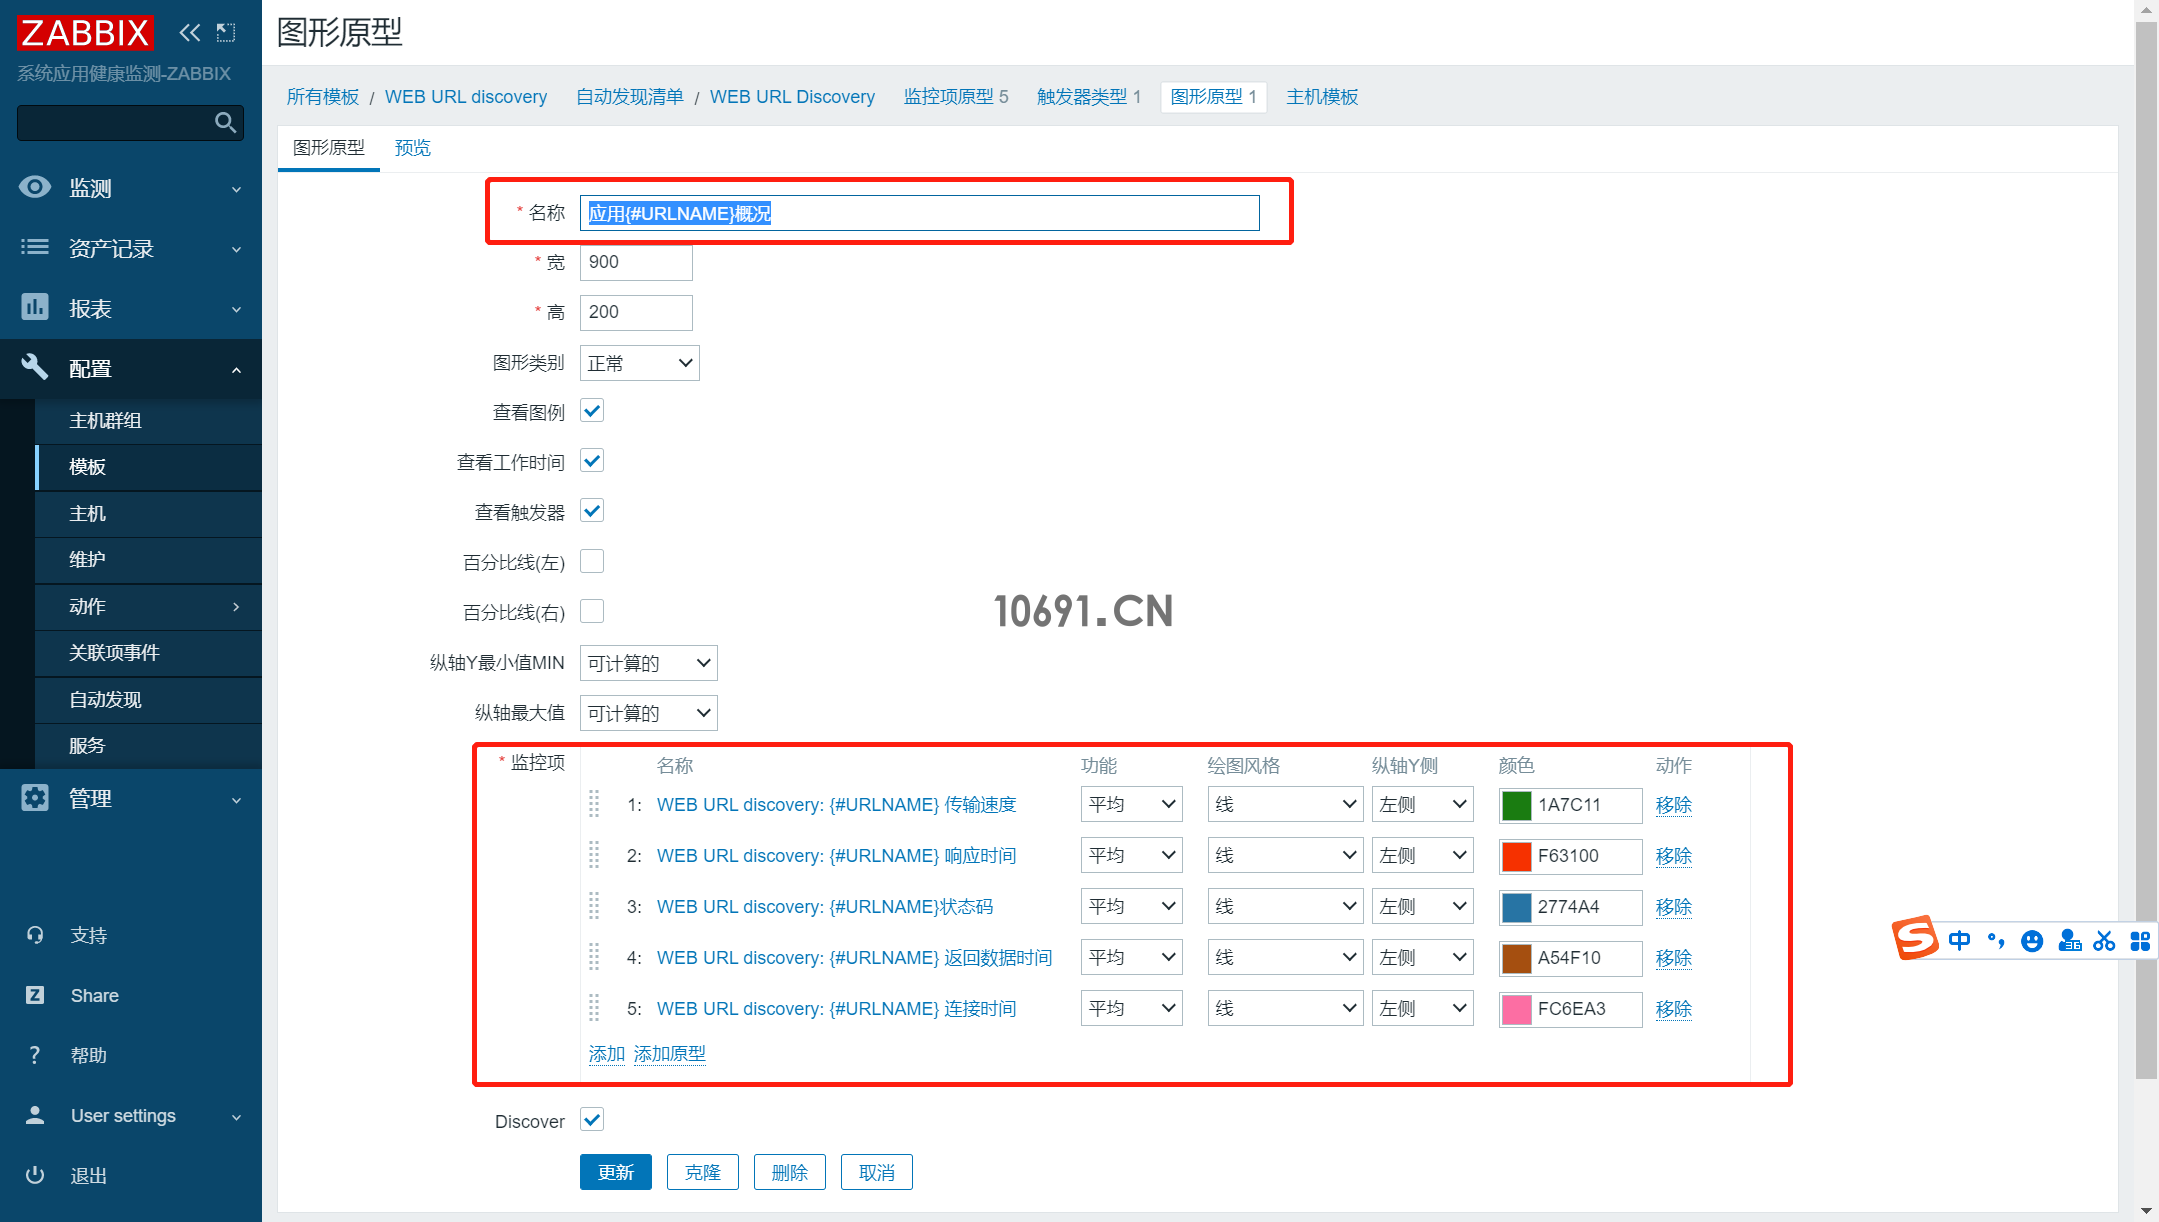Open Sogou emoji face icon
The width and height of the screenshot is (2159, 1222).
pos(2032,941)
